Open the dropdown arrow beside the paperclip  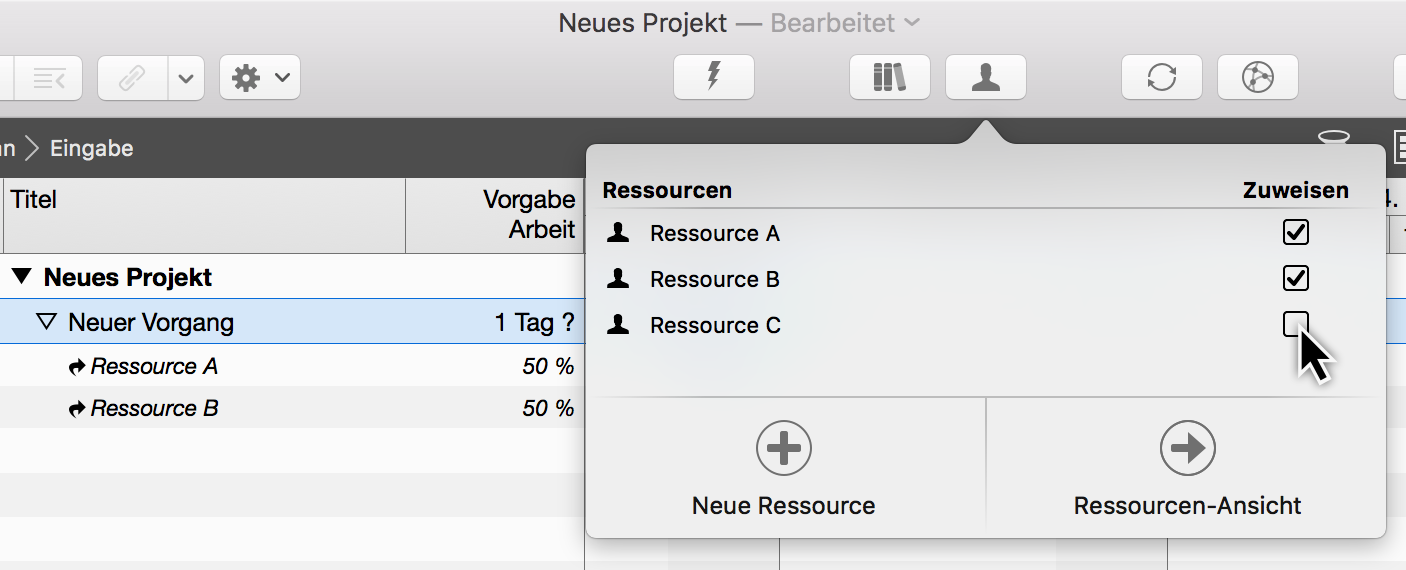tap(186, 78)
